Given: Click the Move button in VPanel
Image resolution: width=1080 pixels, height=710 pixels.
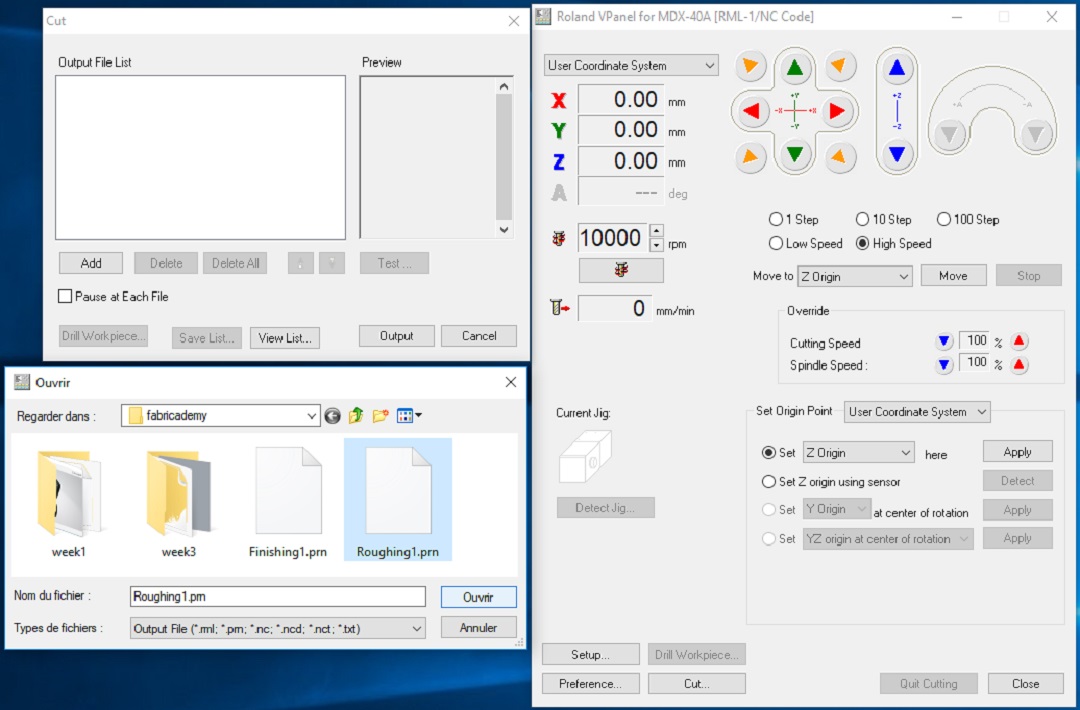Looking at the screenshot, I should 953,275.
